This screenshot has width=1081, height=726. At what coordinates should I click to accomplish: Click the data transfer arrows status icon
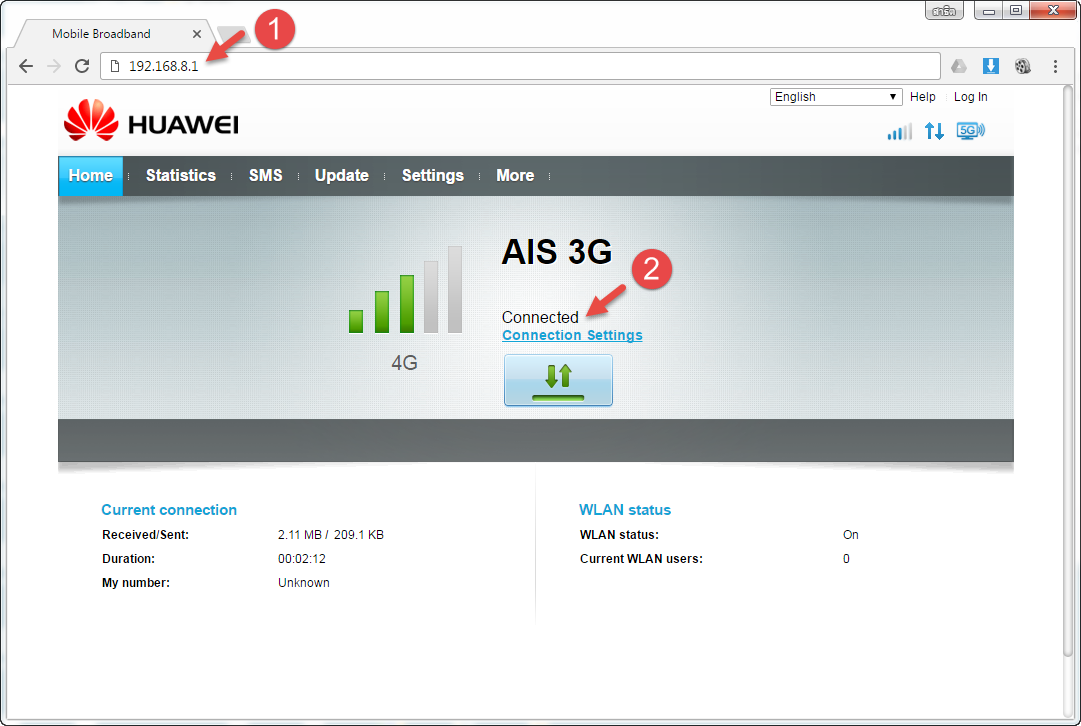[934, 130]
